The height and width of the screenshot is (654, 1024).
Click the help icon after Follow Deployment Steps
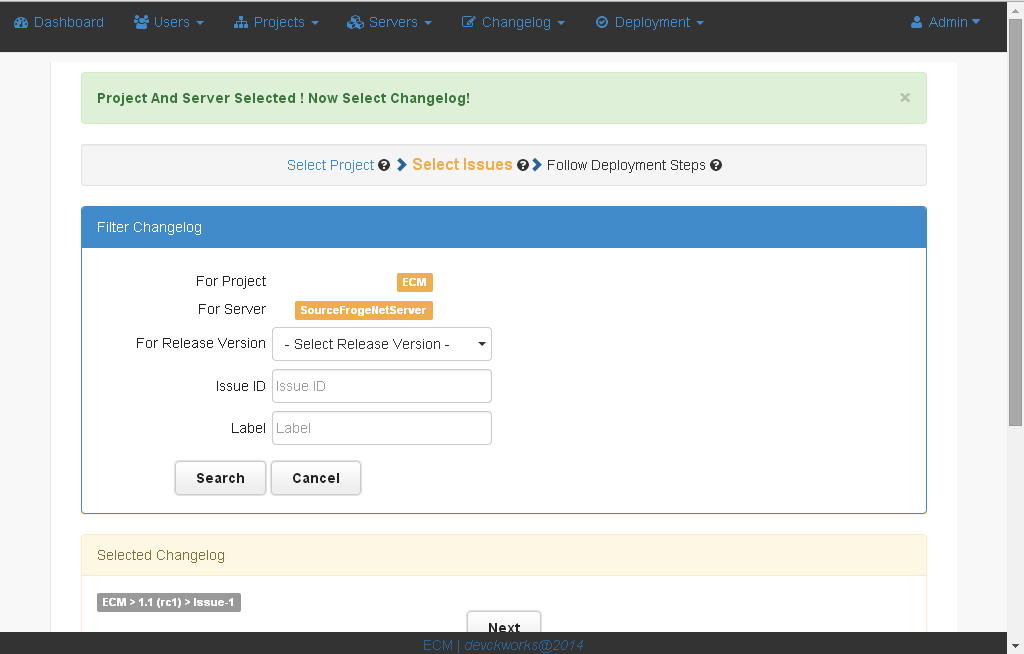716,165
